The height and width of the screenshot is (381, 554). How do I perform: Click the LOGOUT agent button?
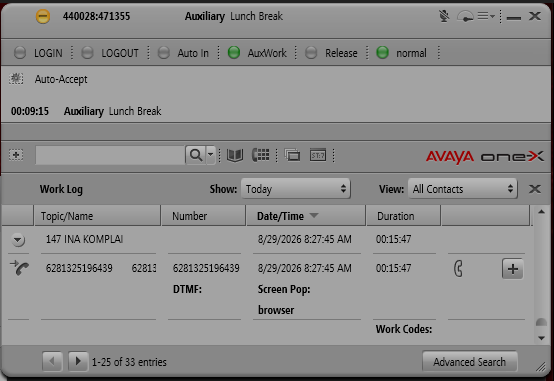click(x=110, y=53)
